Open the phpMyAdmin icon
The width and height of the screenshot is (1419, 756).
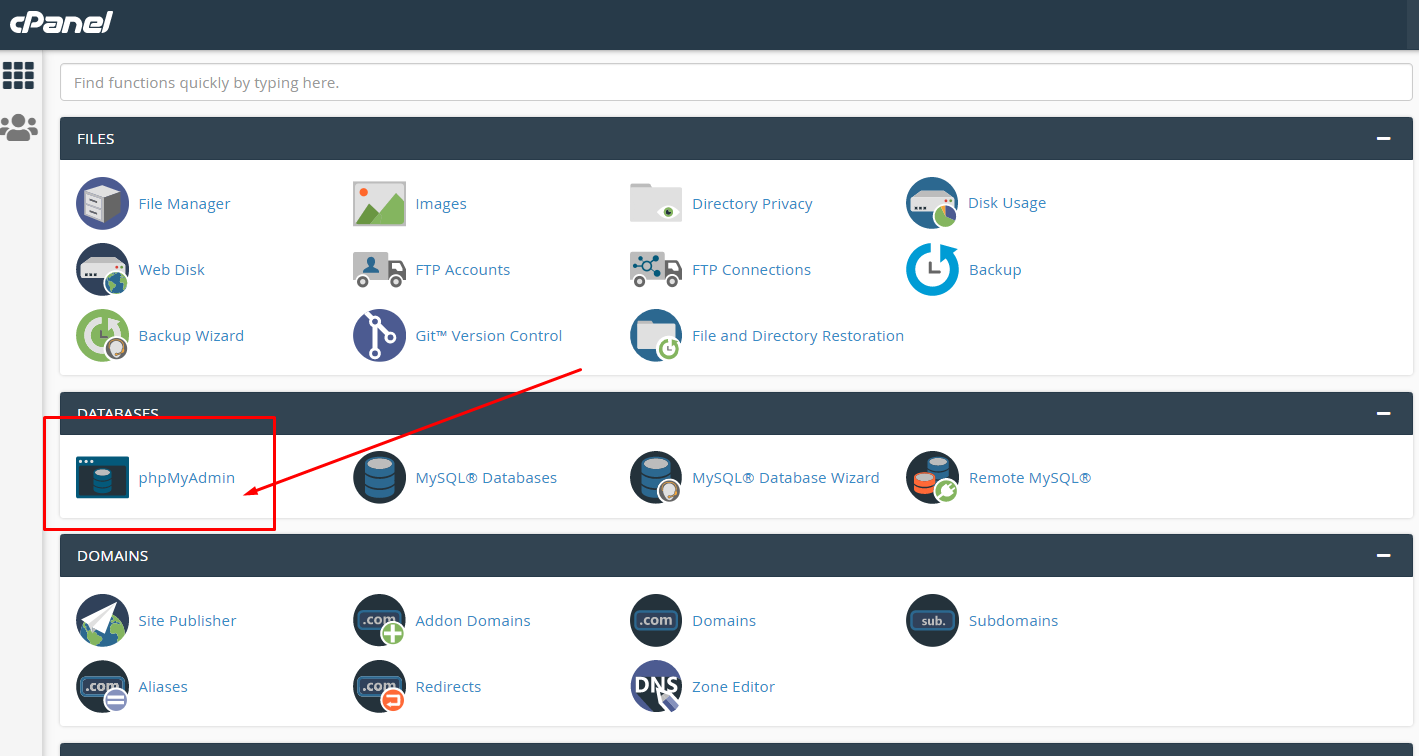tap(103, 478)
